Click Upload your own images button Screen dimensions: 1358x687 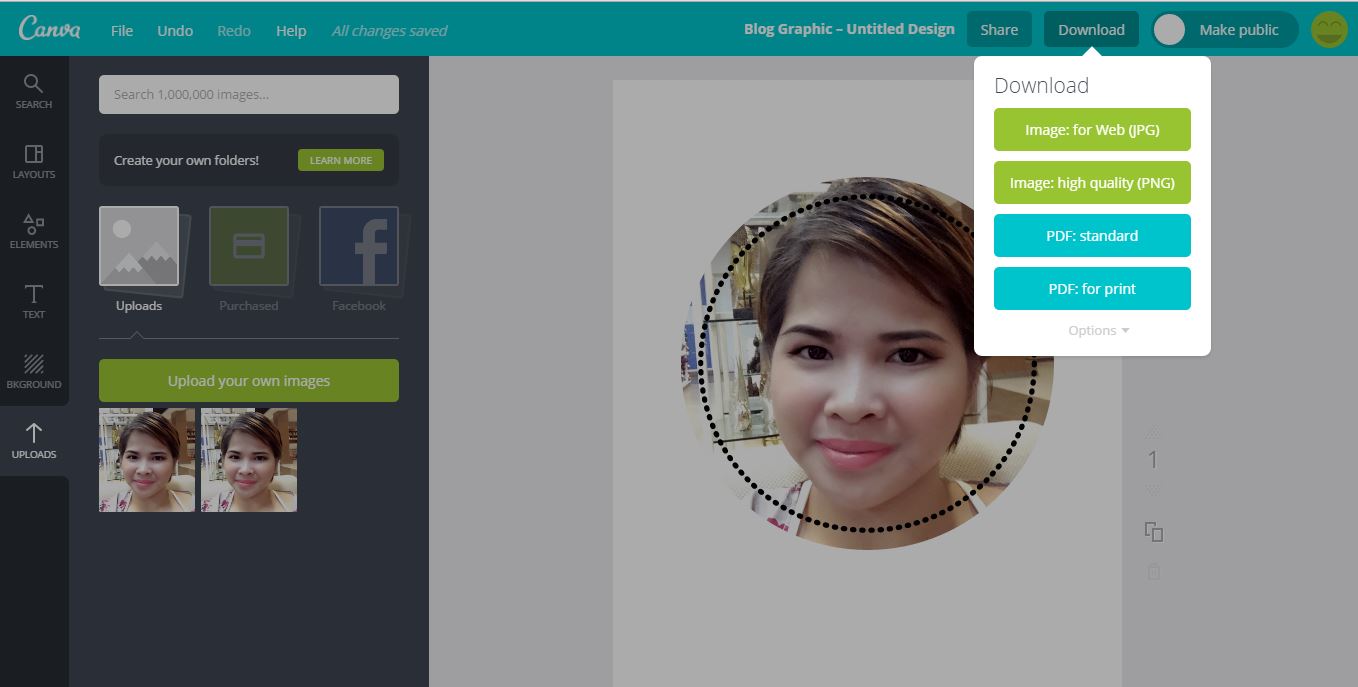pos(249,381)
